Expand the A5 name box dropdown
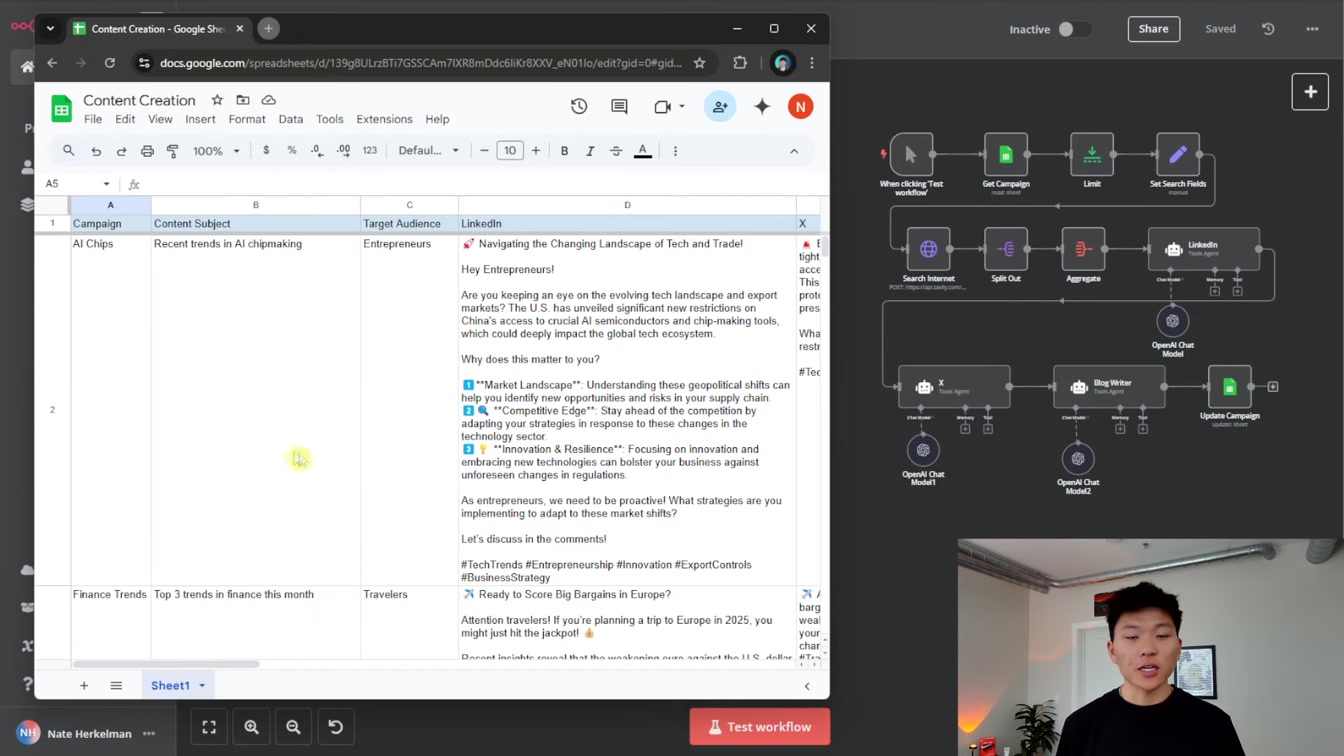 click(106, 184)
